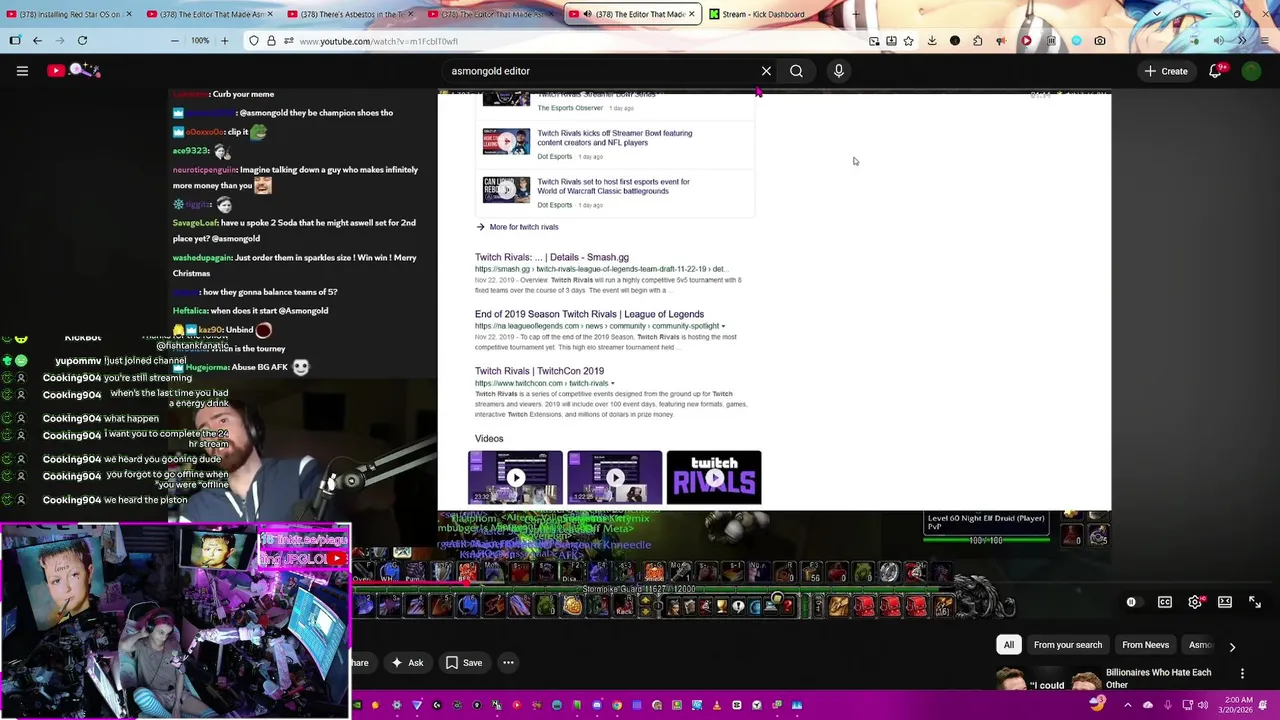Open the Settings gear on the taskbar

click(x=396, y=705)
